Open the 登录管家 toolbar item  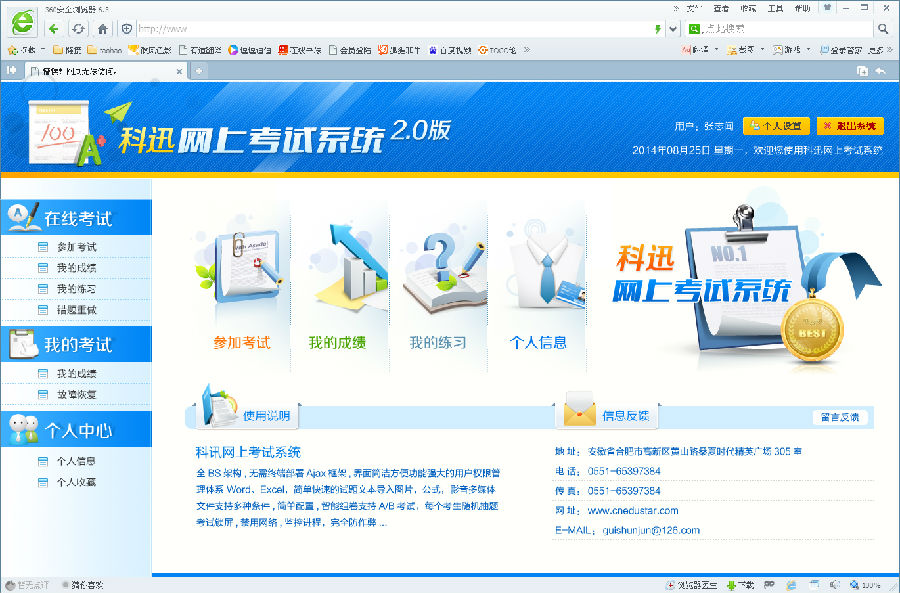(x=841, y=50)
